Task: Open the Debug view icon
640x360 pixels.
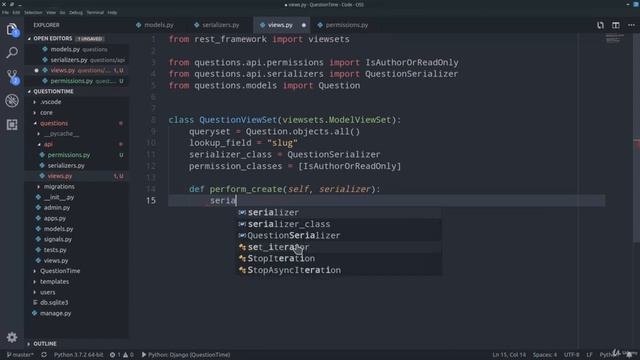Action: [12, 100]
